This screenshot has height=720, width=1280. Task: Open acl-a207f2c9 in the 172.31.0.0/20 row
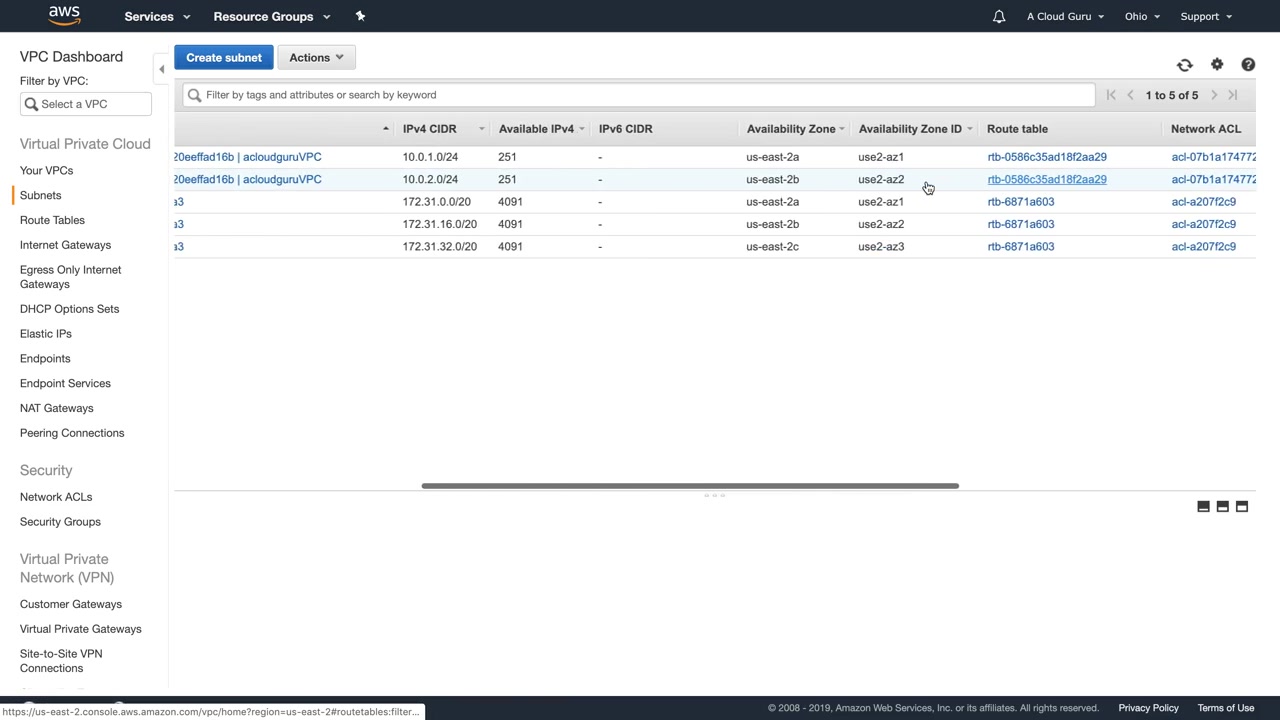coord(1203,202)
